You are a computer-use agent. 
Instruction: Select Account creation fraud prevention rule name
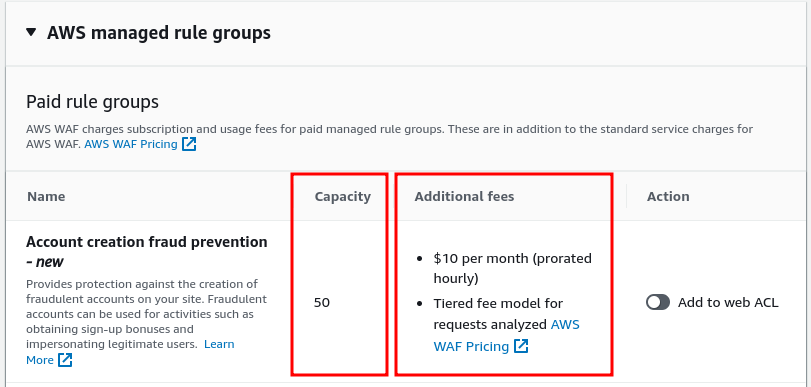[146, 242]
